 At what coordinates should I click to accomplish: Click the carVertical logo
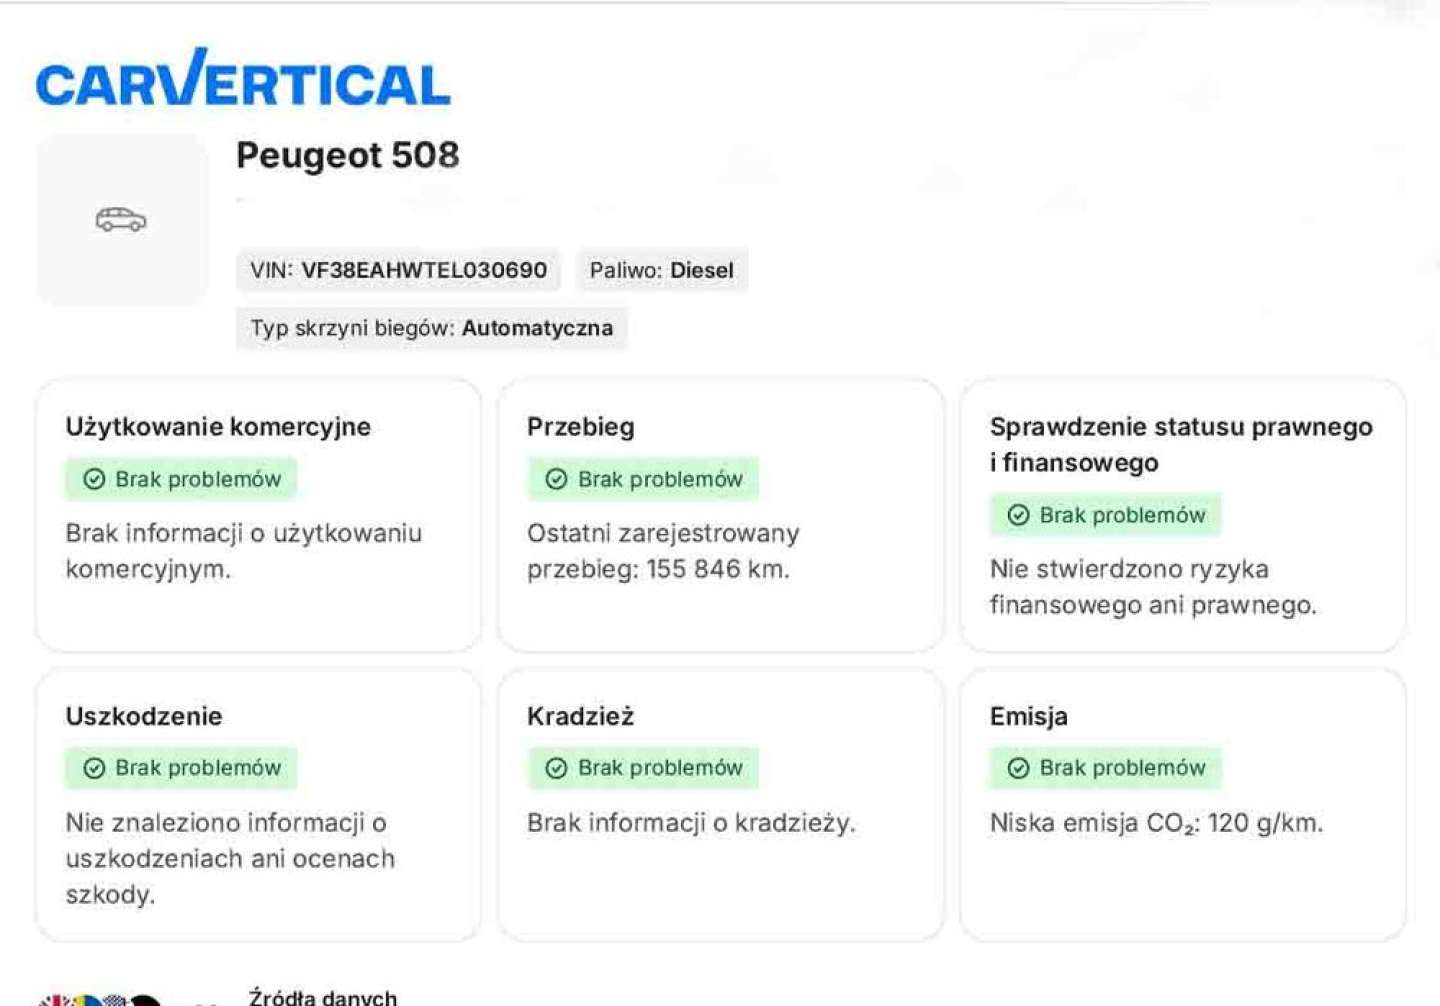click(243, 79)
